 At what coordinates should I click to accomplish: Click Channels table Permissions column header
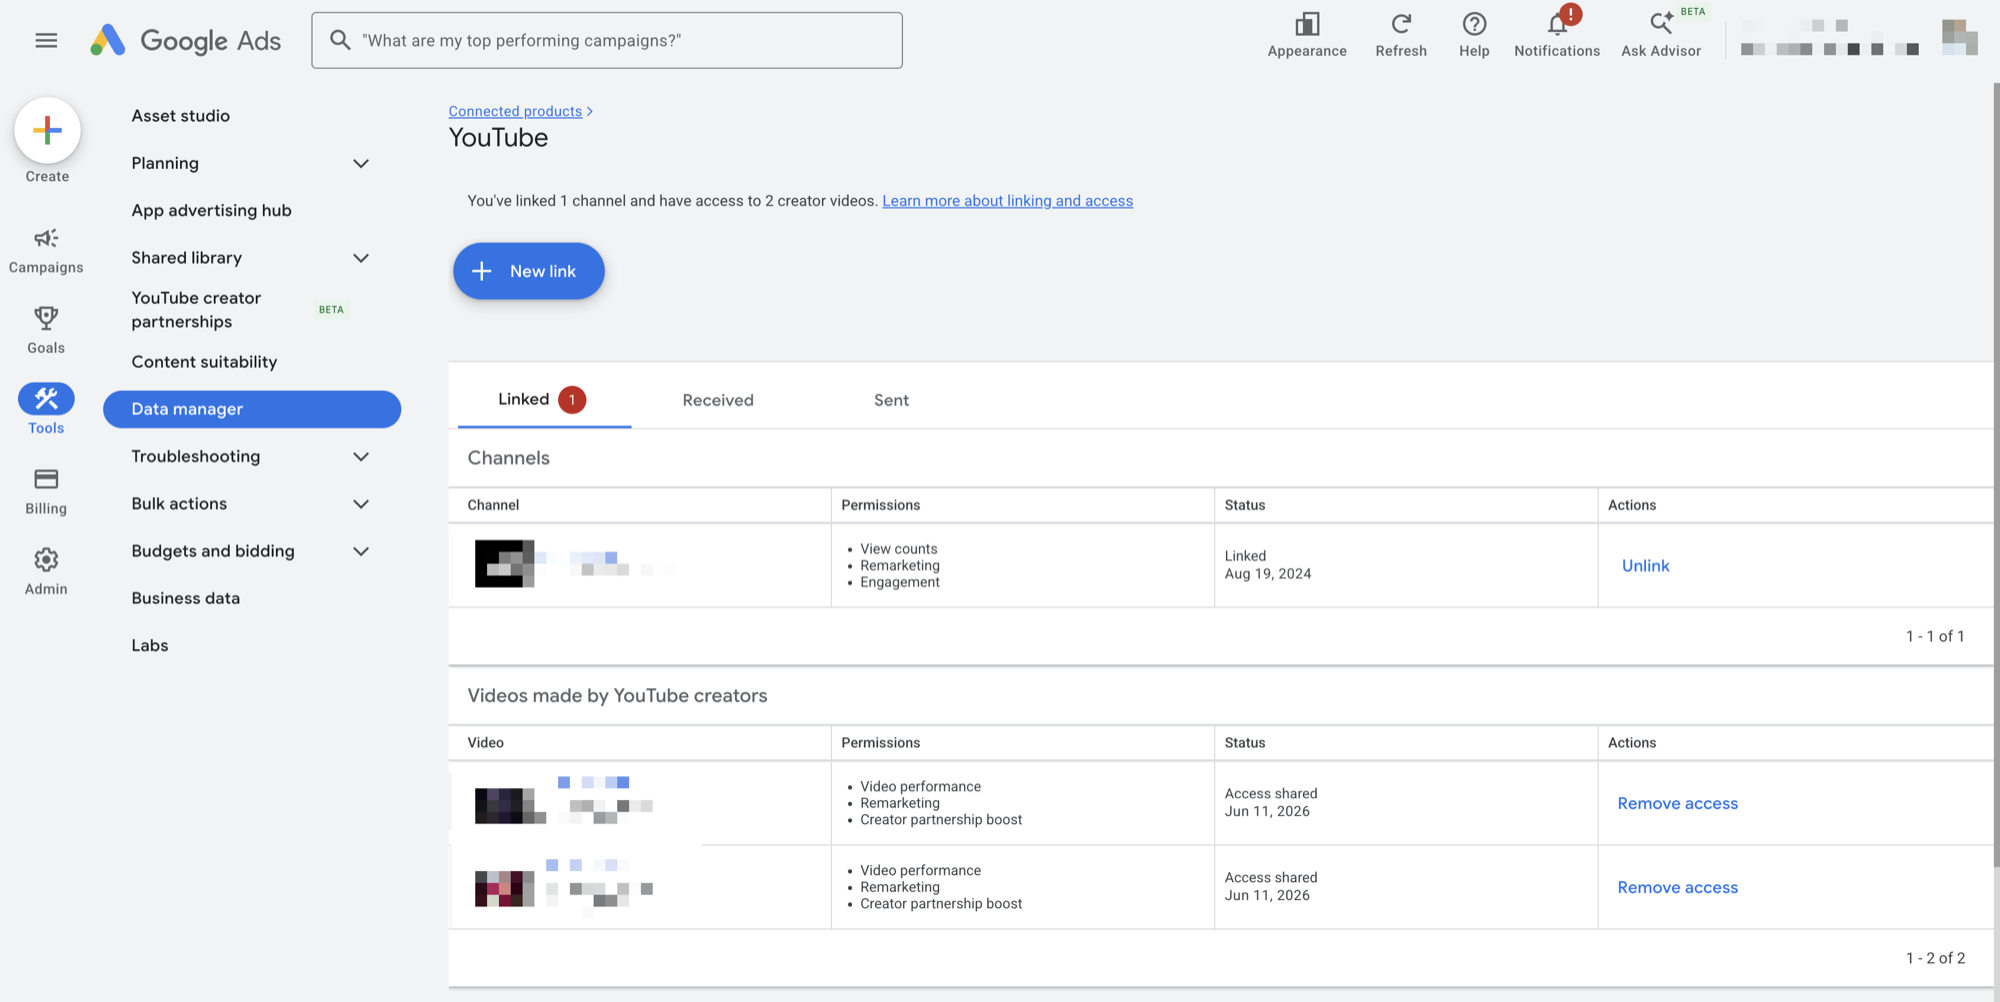click(x=880, y=505)
